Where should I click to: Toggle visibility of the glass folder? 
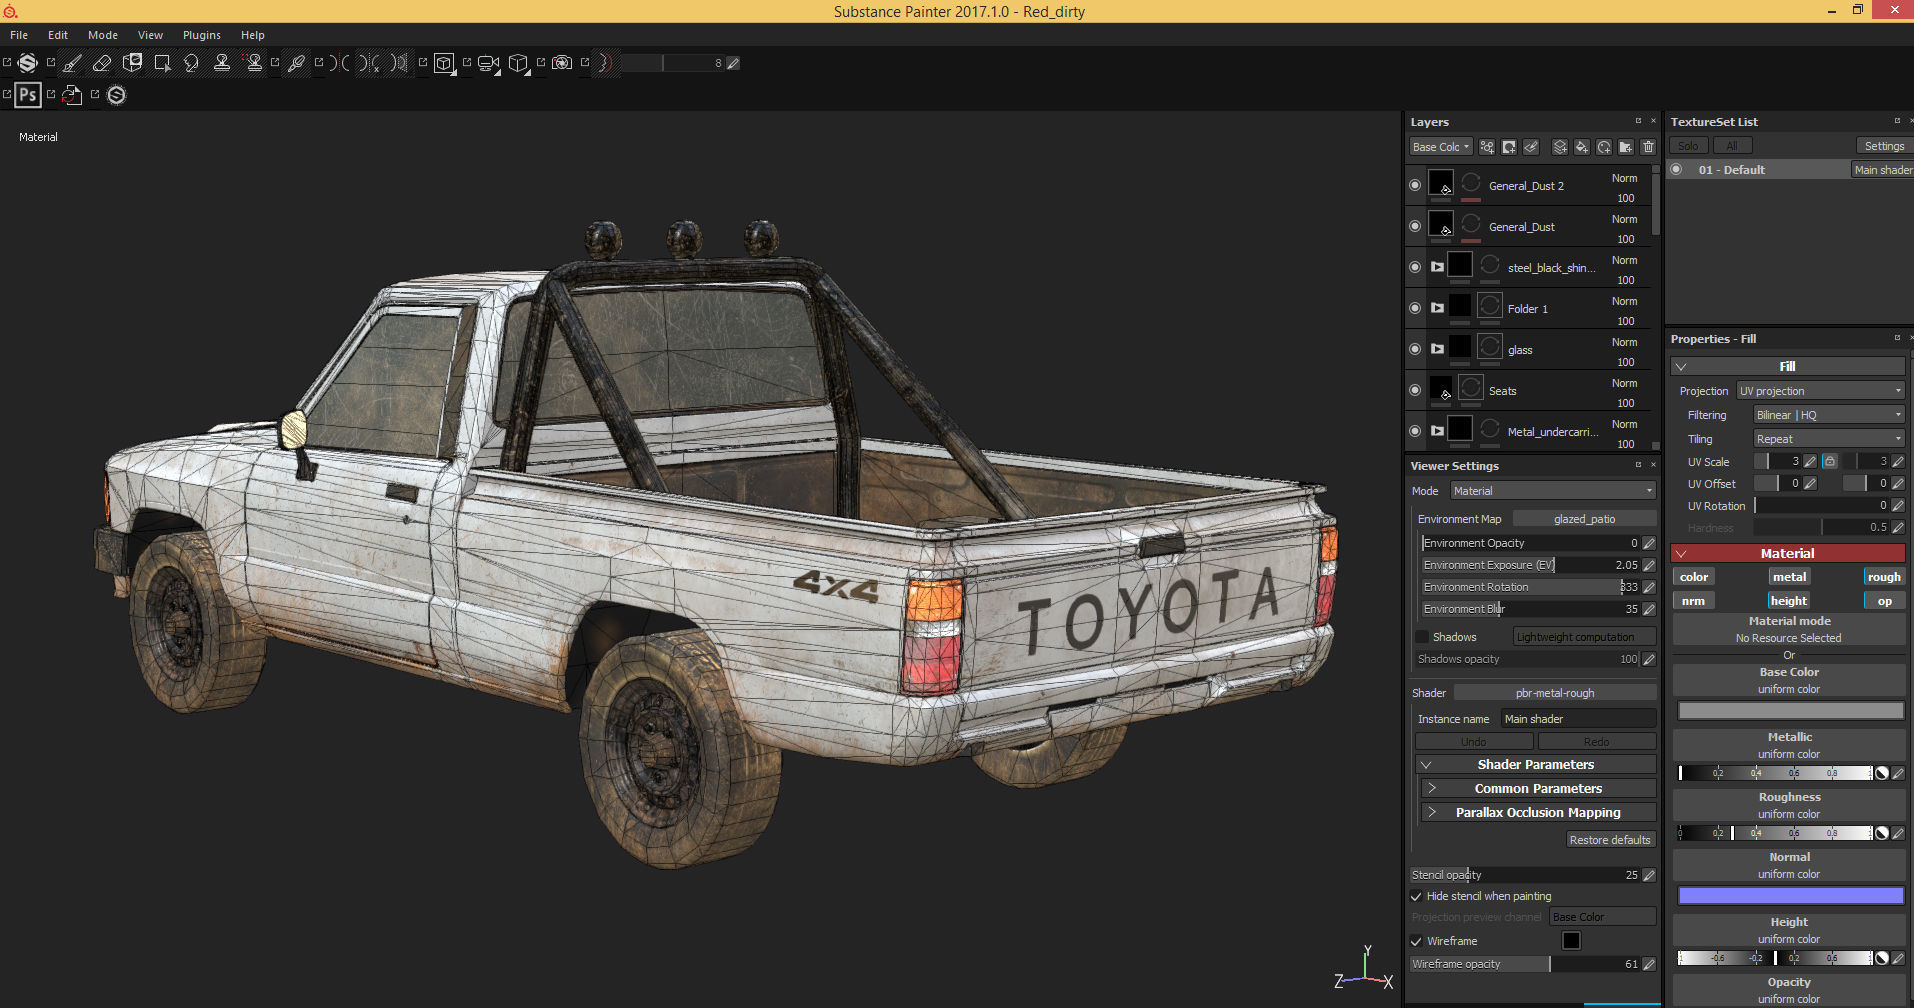(1415, 349)
